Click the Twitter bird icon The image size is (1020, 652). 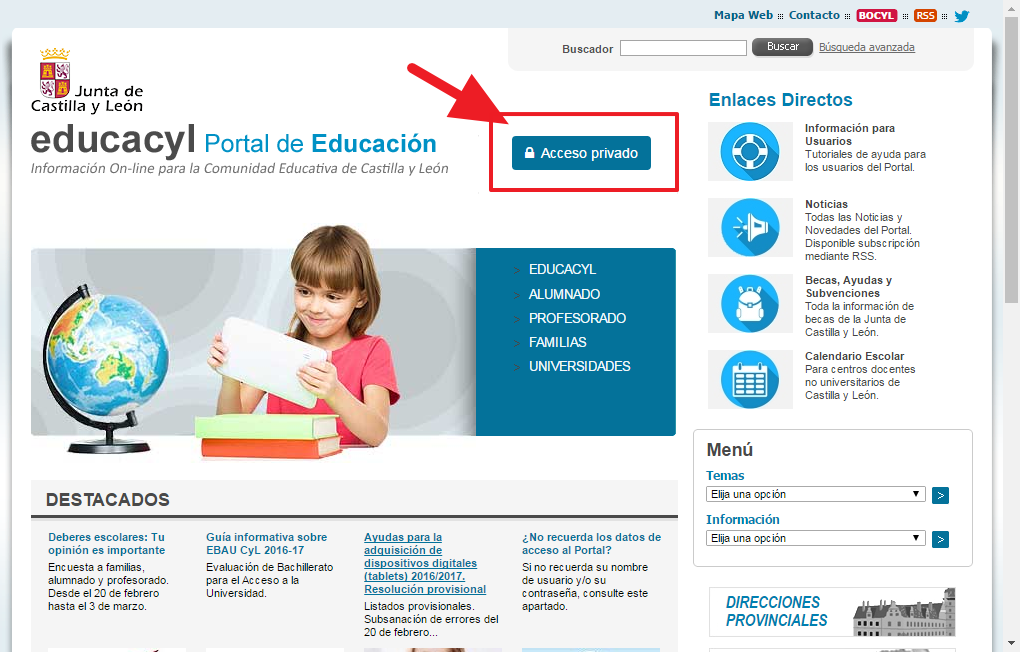[961, 15]
